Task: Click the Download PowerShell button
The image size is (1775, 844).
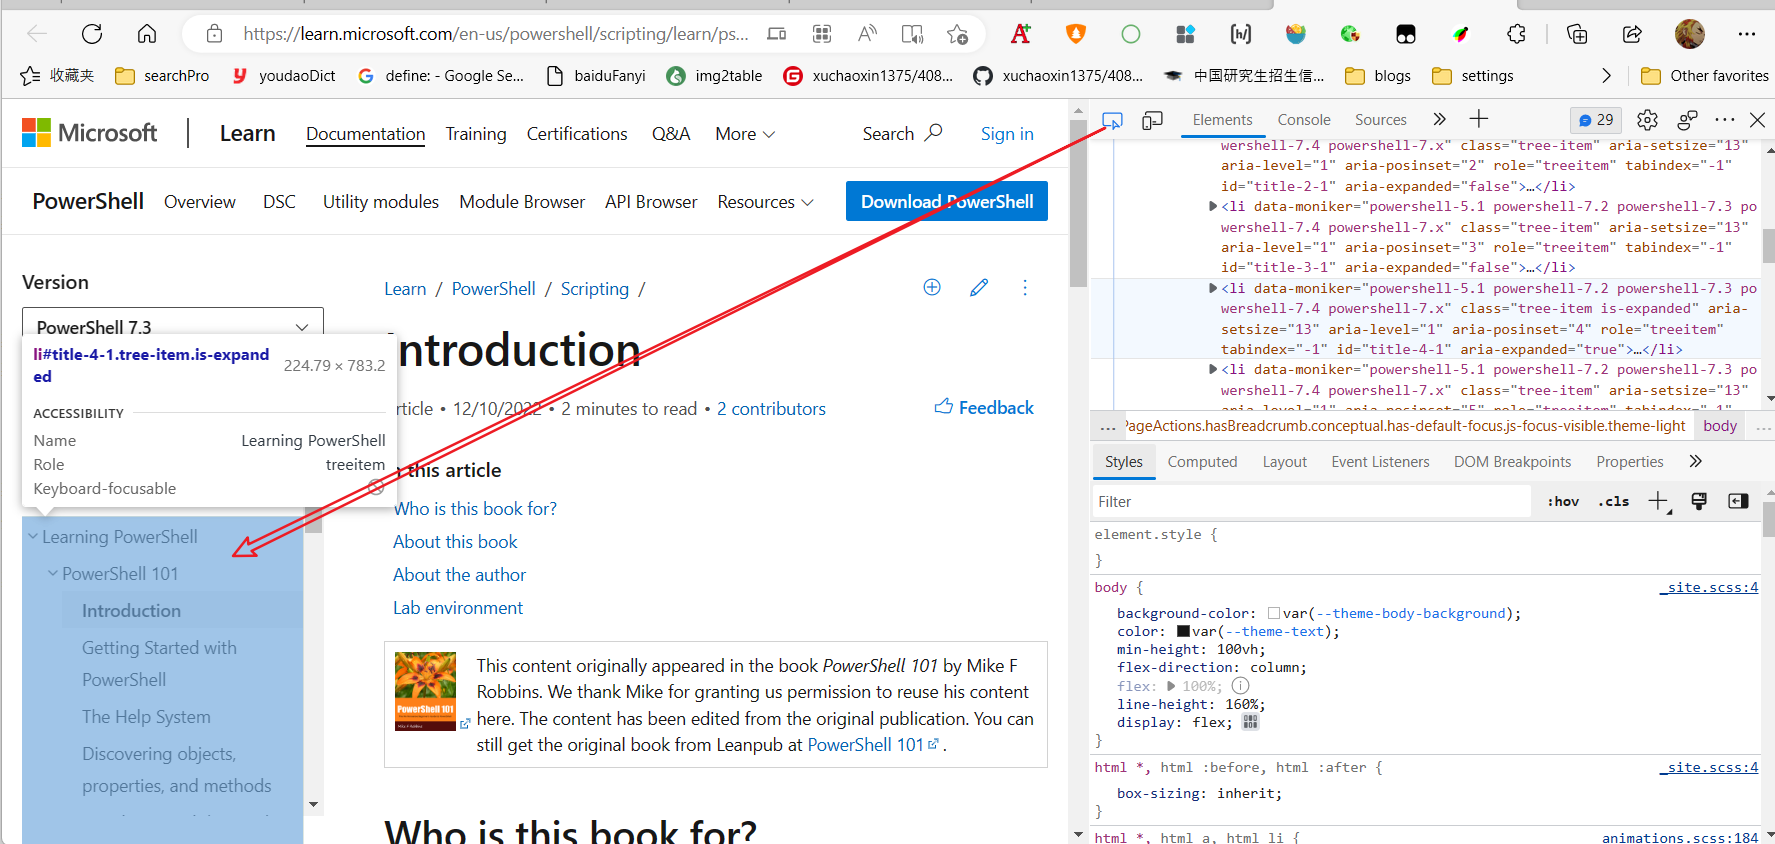Action: (947, 201)
